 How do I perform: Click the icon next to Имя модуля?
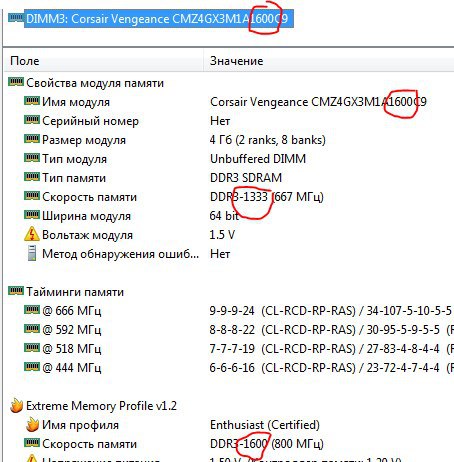pyautogui.click(x=32, y=101)
